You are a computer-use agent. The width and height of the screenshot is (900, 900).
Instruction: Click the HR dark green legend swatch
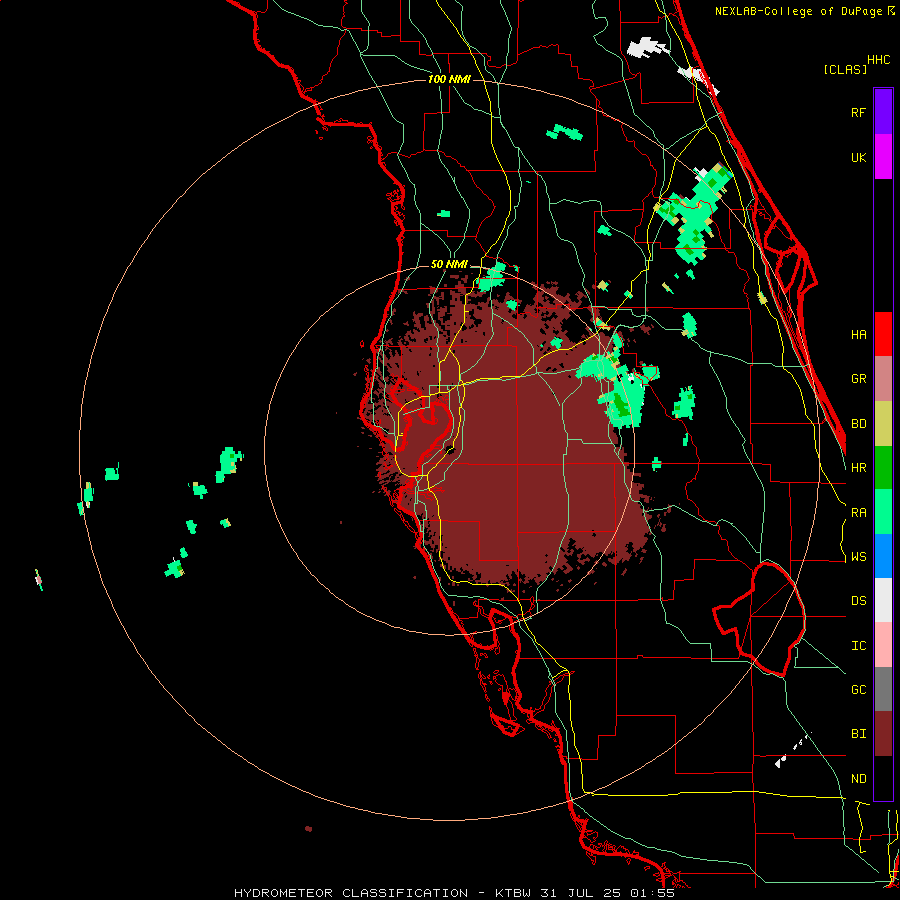click(883, 468)
